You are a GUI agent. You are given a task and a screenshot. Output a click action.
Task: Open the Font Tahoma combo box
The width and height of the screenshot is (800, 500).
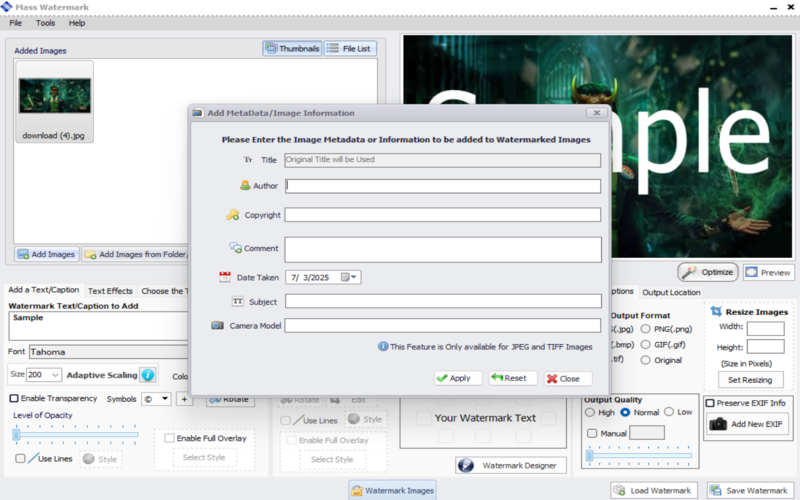coord(109,352)
